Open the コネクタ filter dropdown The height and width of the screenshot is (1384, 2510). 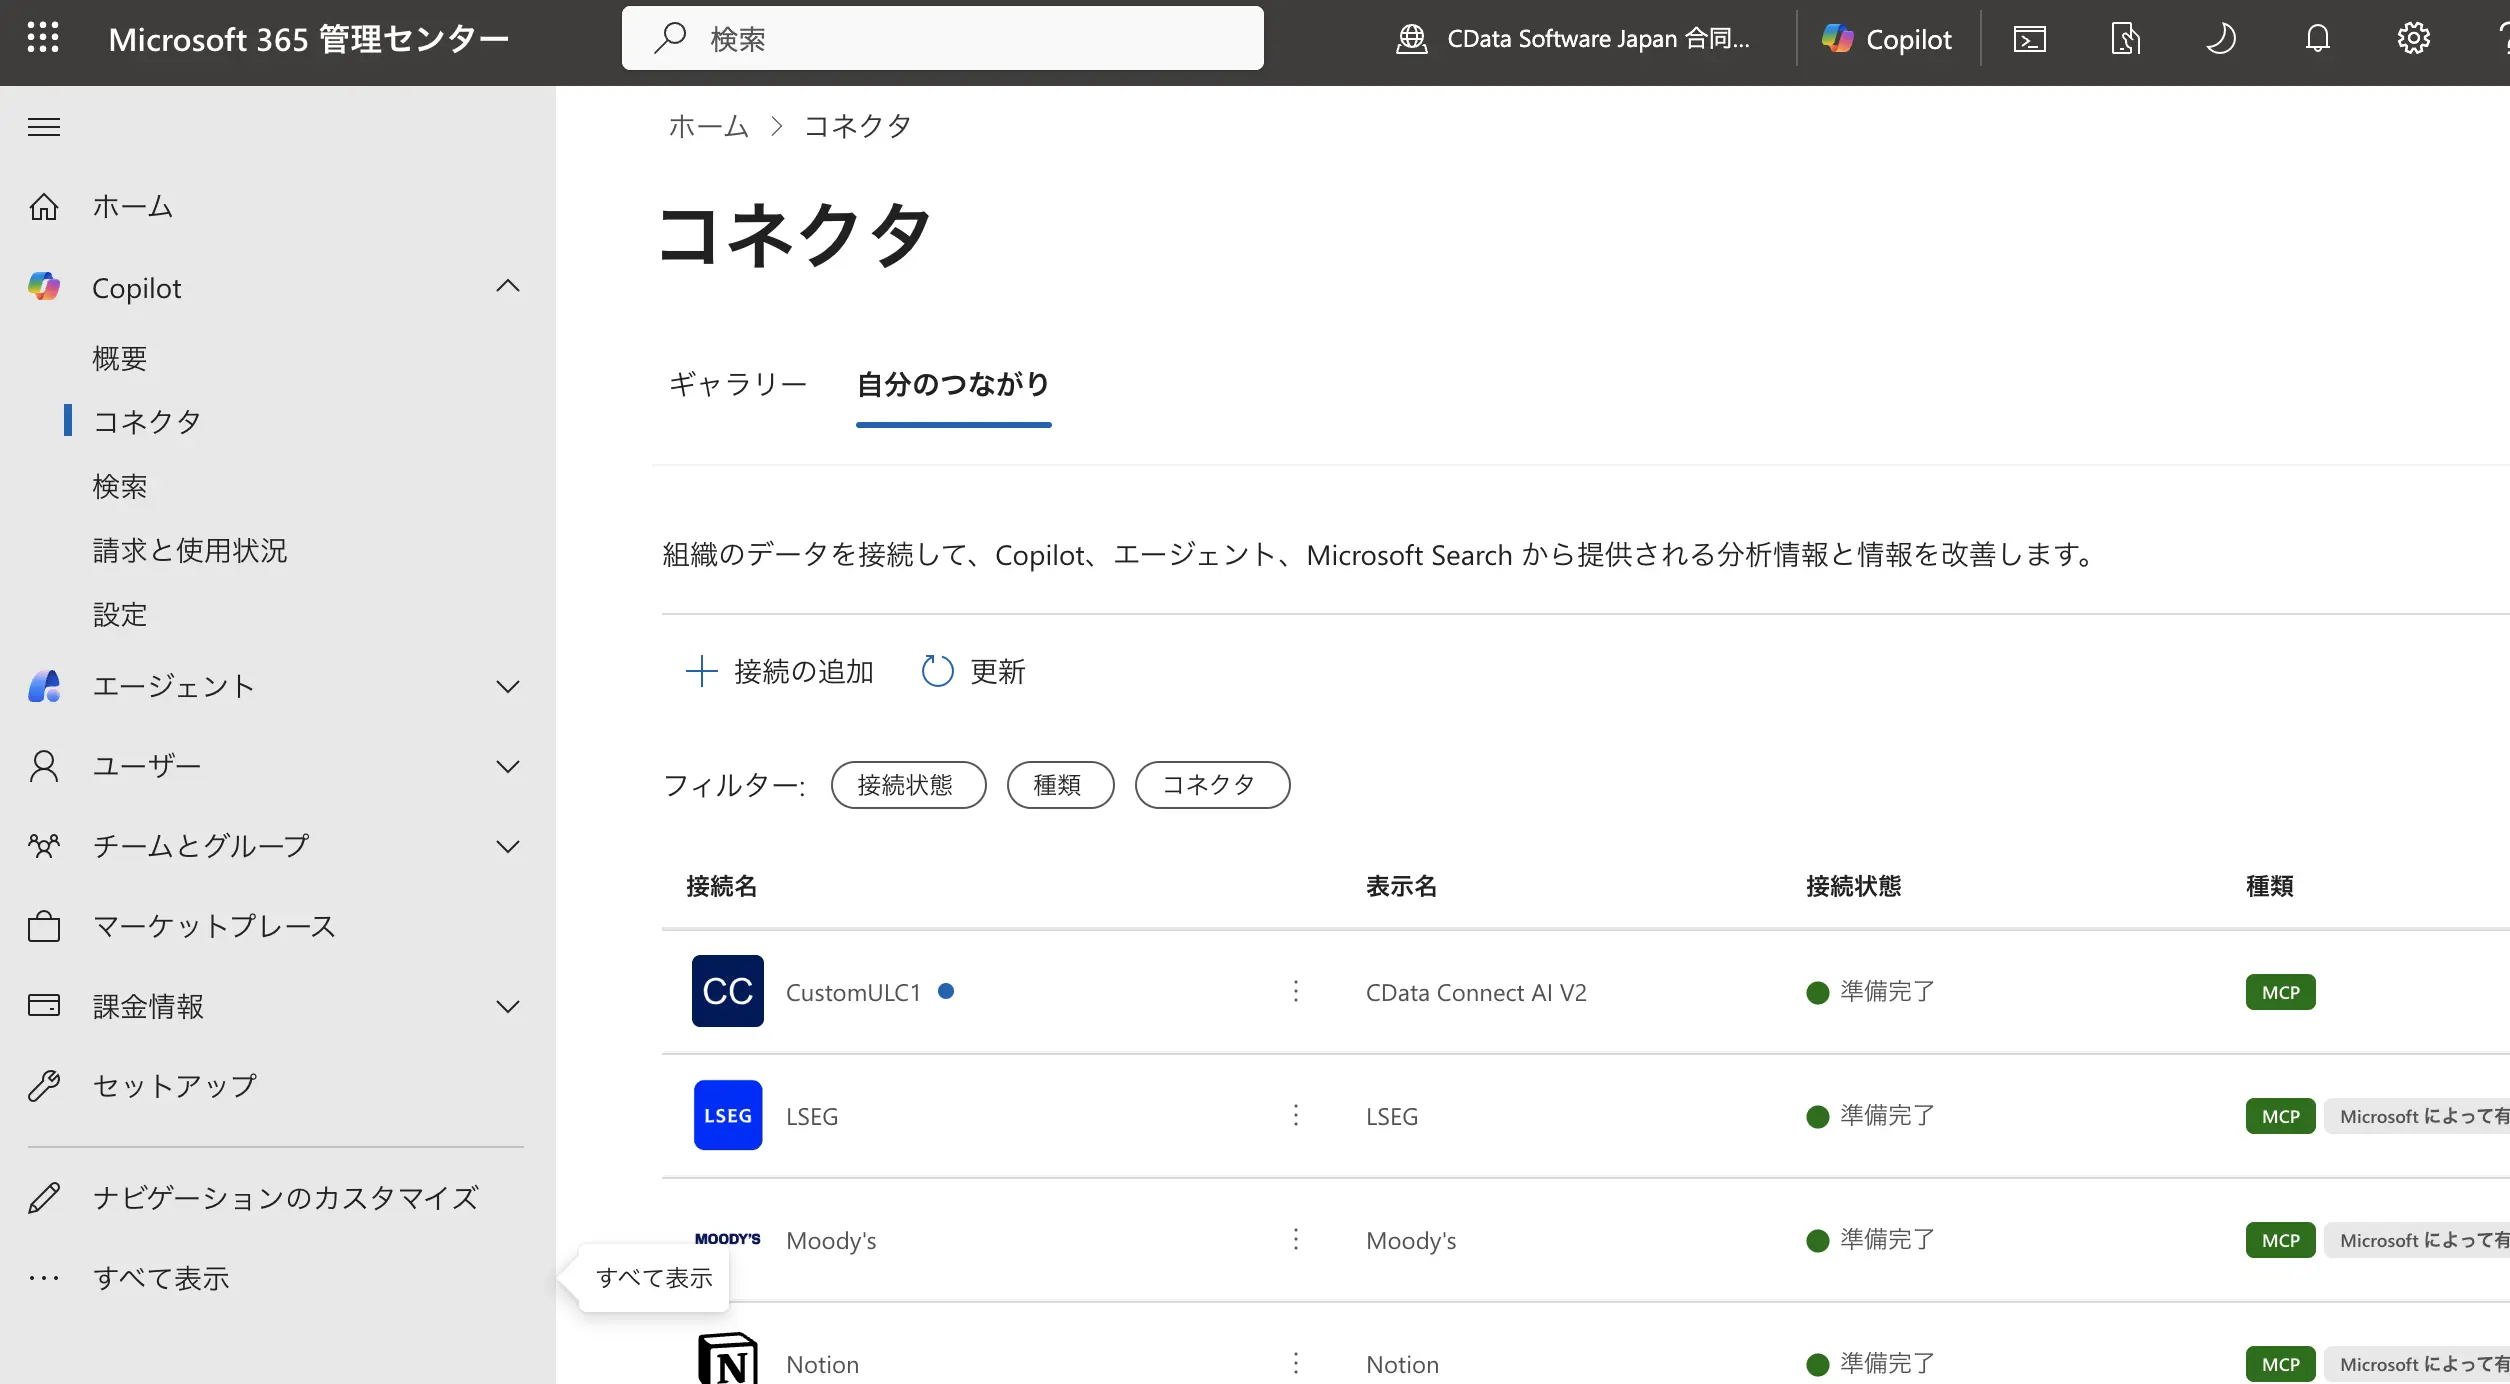point(1212,785)
